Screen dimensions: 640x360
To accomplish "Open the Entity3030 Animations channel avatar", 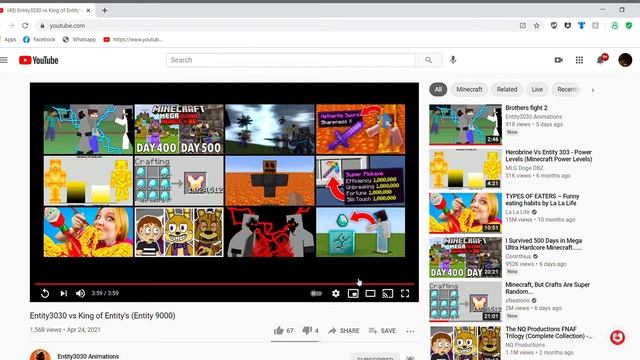I will [x=40, y=355].
